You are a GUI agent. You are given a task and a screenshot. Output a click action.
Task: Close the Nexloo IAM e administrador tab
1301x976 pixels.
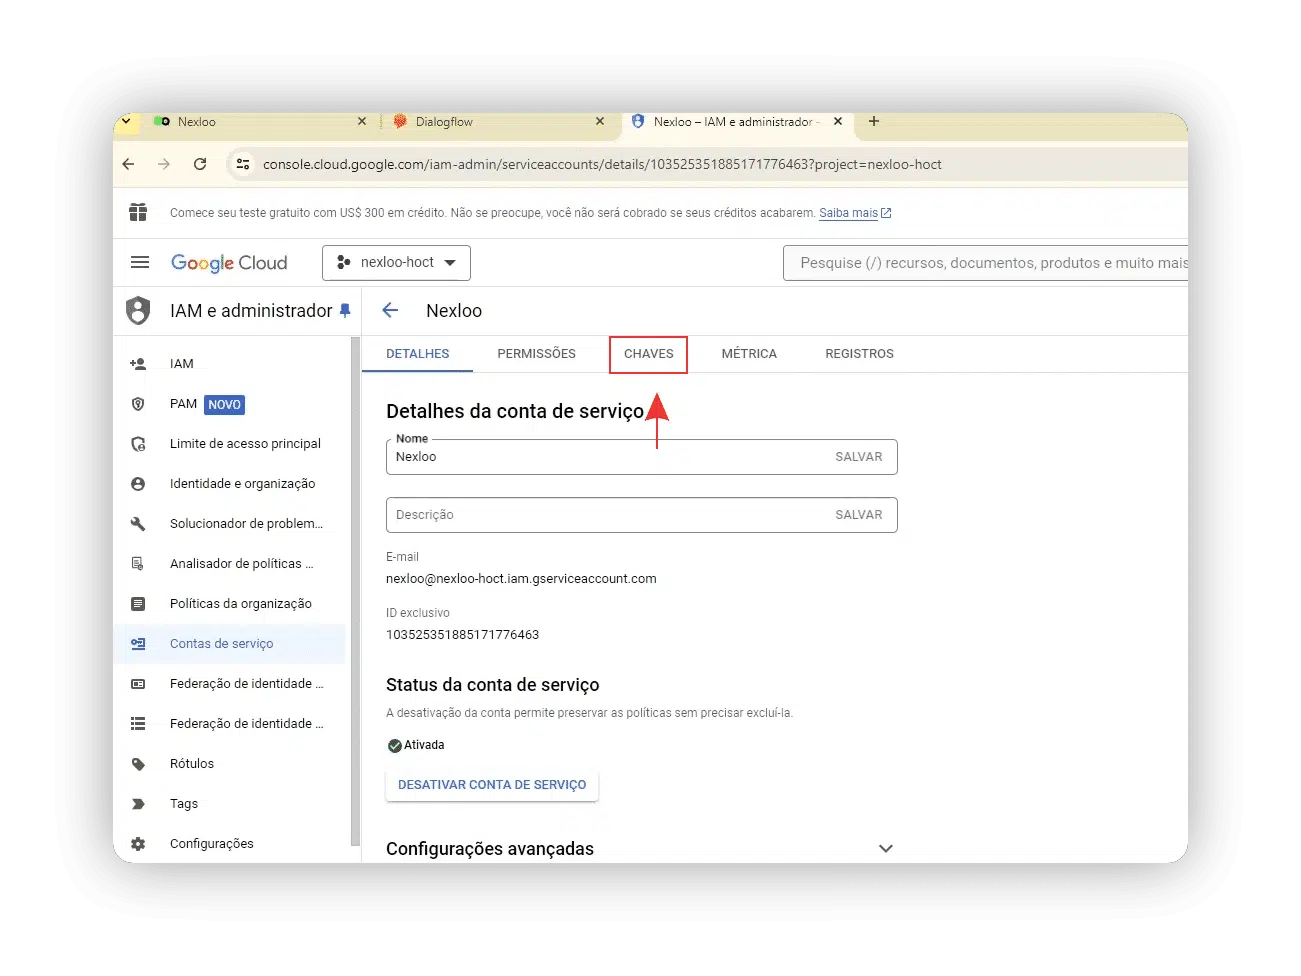click(838, 121)
